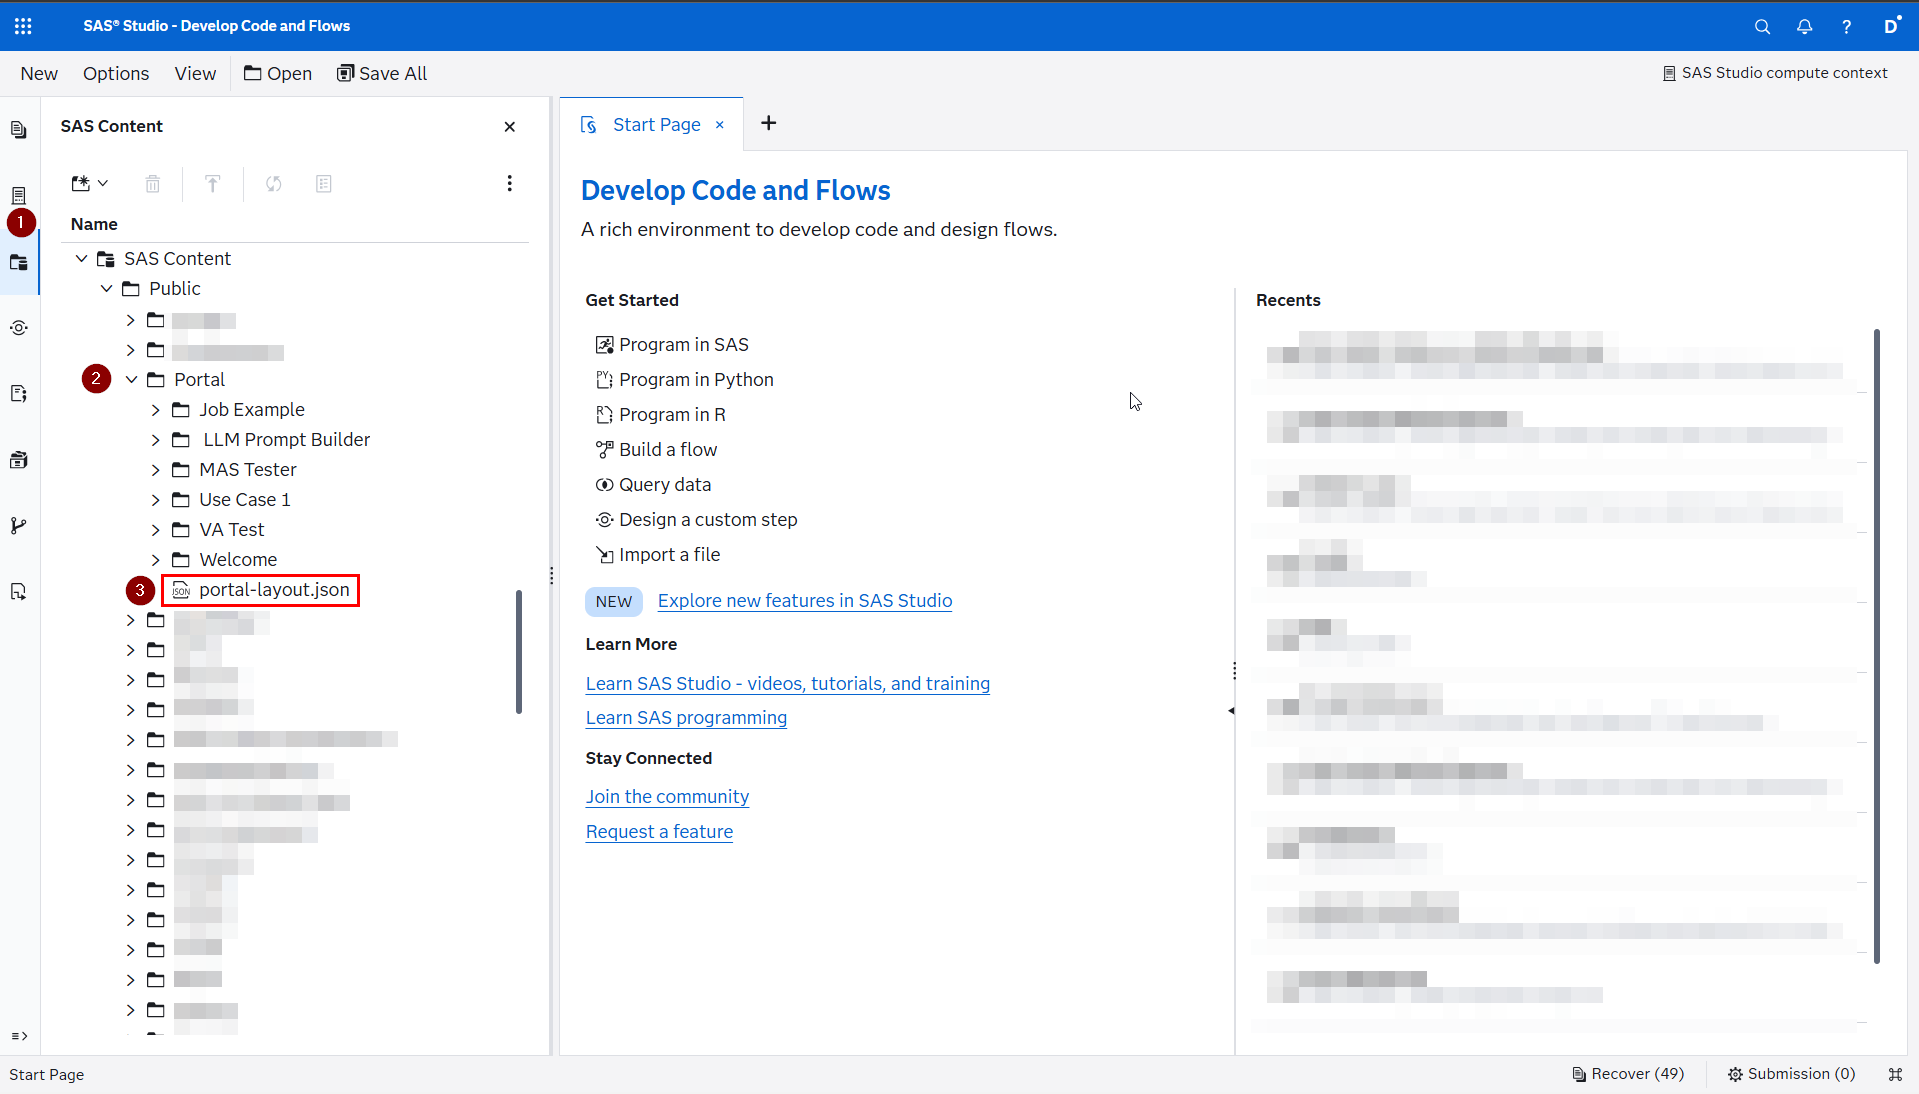This screenshot has height=1094, width=1919.
Task: Collapse the Portal folder
Action: coord(131,380)
